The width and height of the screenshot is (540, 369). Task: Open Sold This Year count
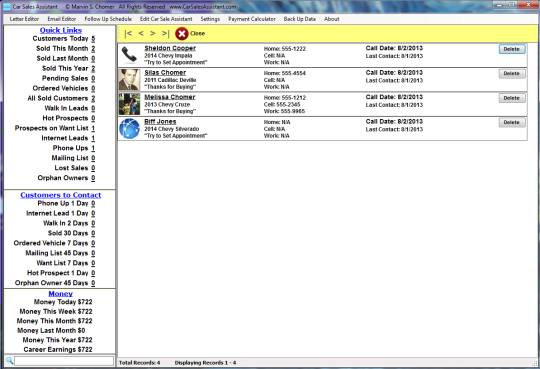[x=93, y=69]
